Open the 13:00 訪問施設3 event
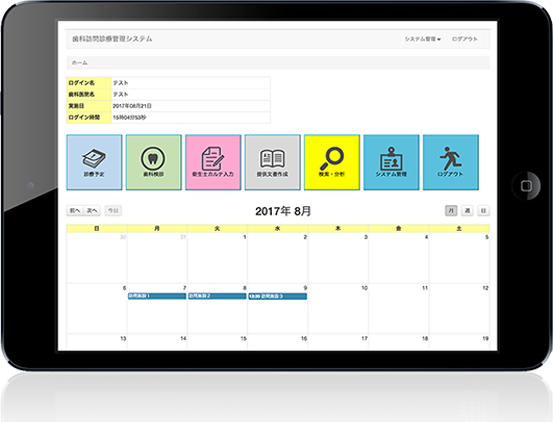The height and width of the screenshot is (422, 553). (x=278, y=296)
